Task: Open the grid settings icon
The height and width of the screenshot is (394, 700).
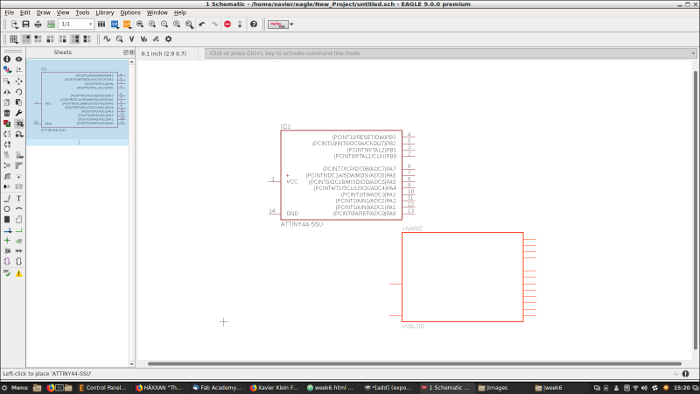Action: tap(14, 39)
